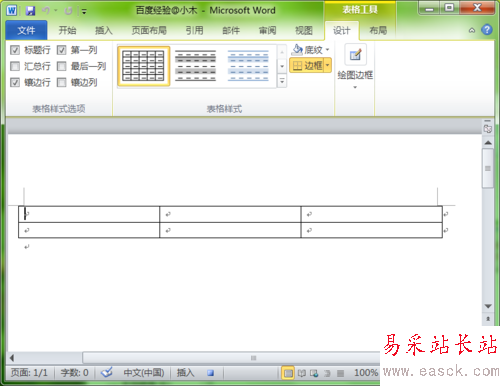Click the top row right table cell
The height and width of the screenshot is (386, 500).
coord(372,214)
